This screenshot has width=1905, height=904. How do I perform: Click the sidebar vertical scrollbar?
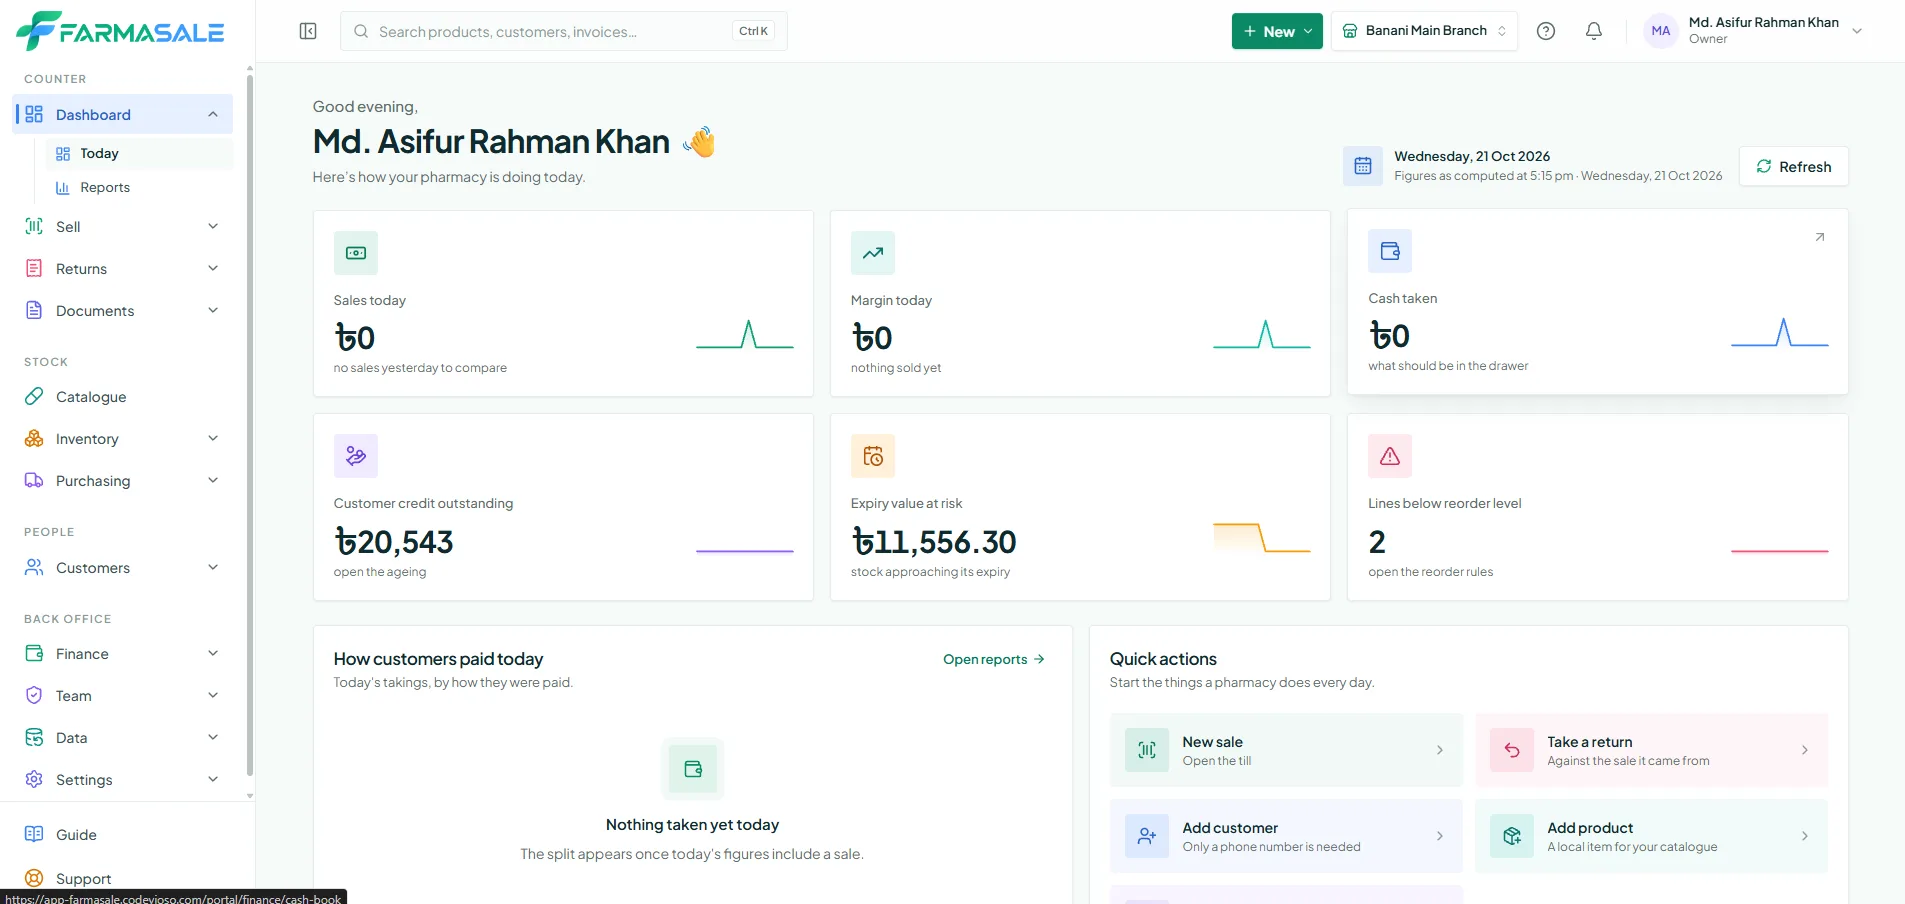coord(249,425)
